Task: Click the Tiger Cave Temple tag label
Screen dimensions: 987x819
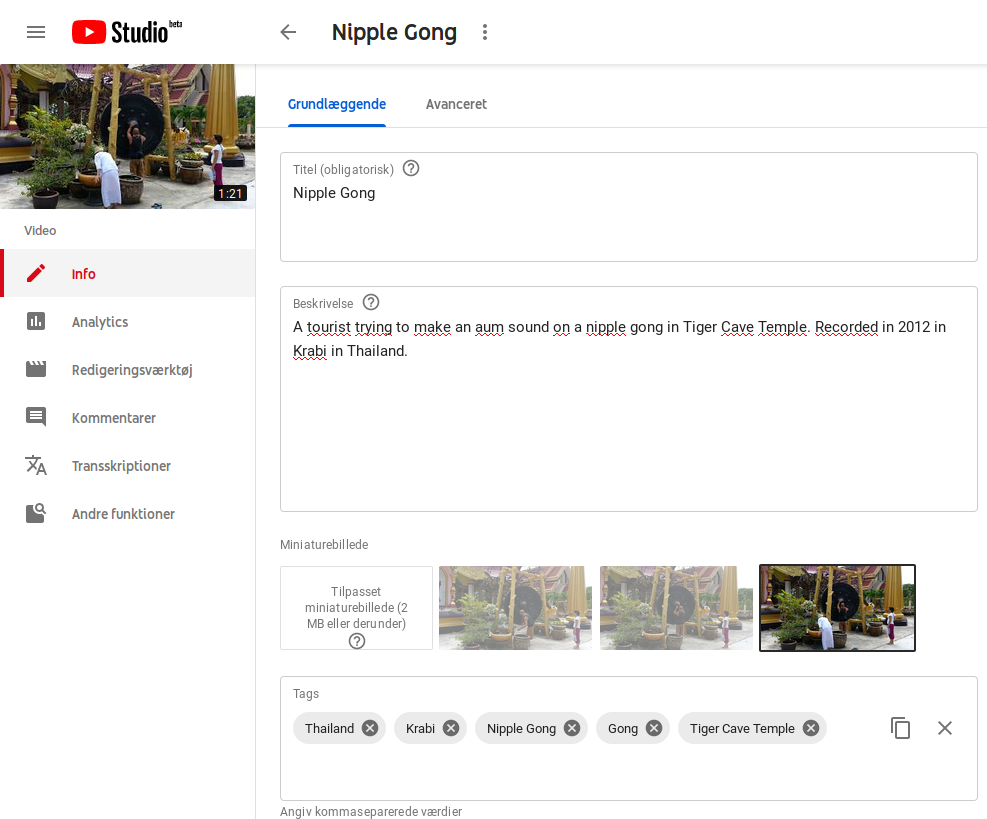Action: point(742,728)
